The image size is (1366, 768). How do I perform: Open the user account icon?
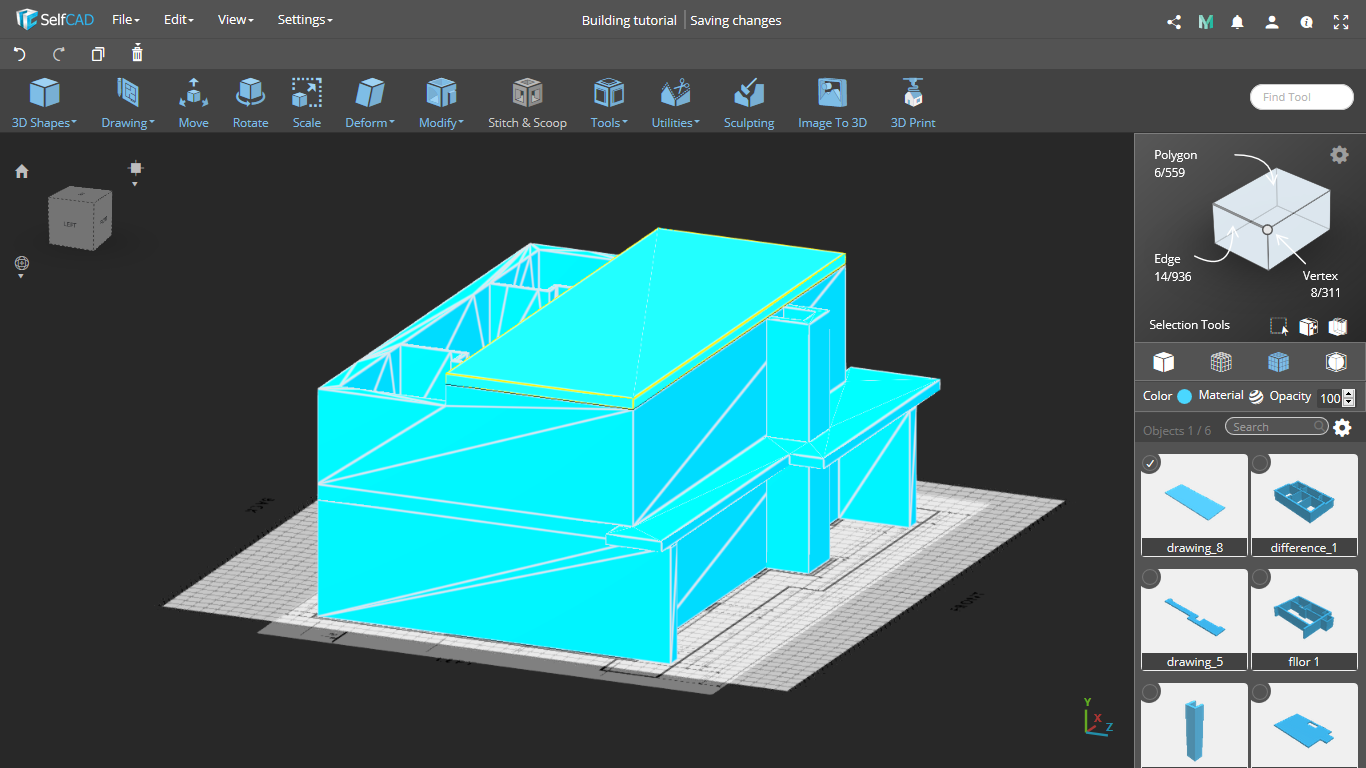click(x=1272, y=21)
